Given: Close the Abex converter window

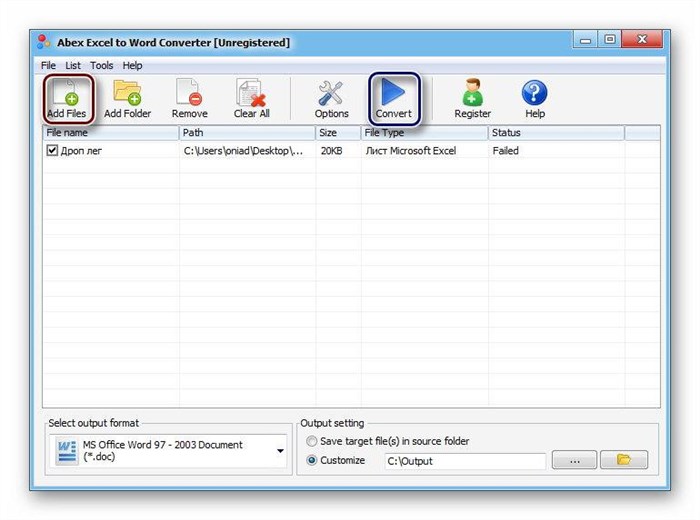Looking at the screenshot, I should (642, 40).
